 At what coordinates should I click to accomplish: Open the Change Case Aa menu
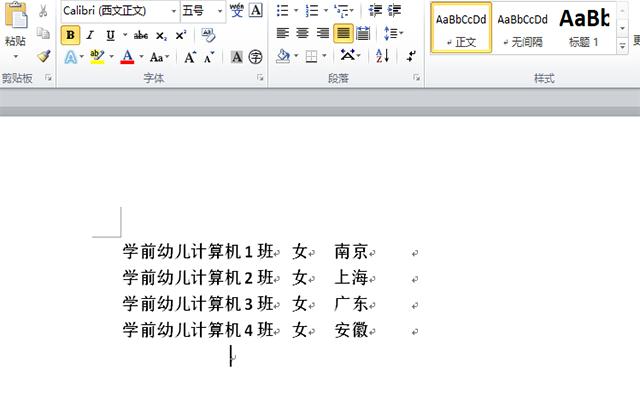pyautogui.click(x=159, y=57)
